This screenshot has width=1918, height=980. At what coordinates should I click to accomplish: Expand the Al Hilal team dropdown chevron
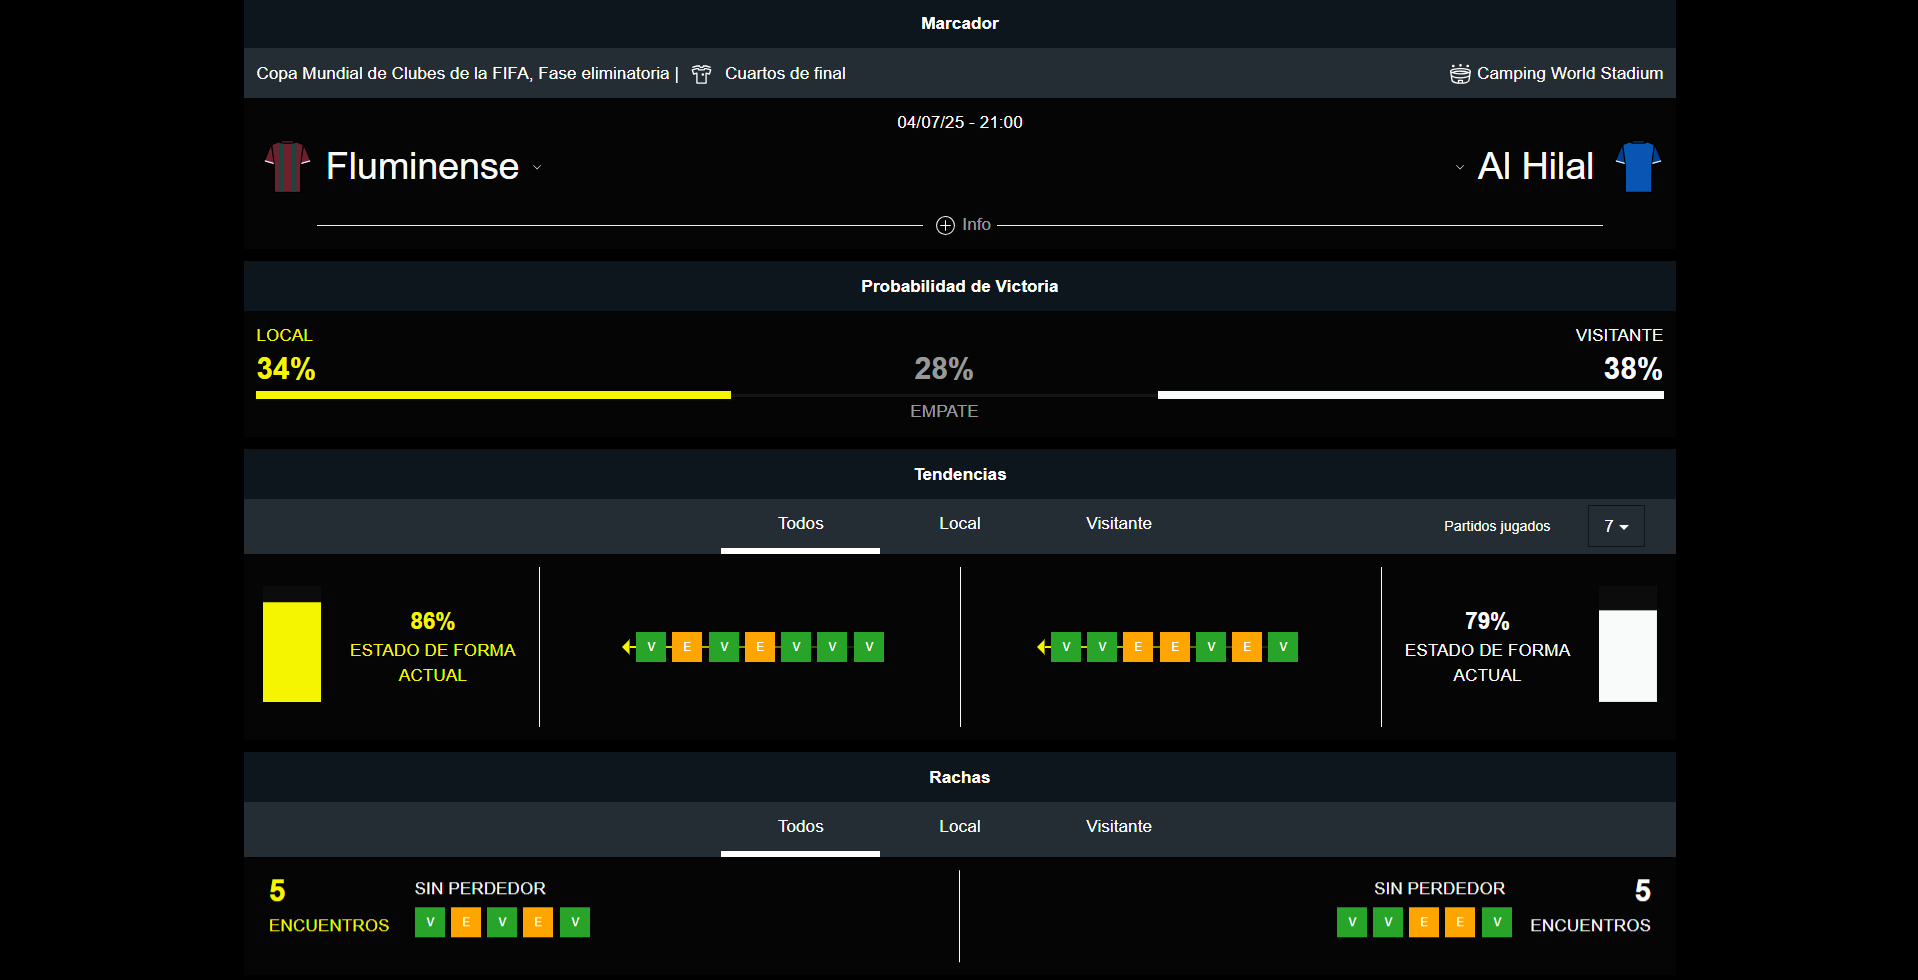pyautogui.click(x=1460, y=168)
